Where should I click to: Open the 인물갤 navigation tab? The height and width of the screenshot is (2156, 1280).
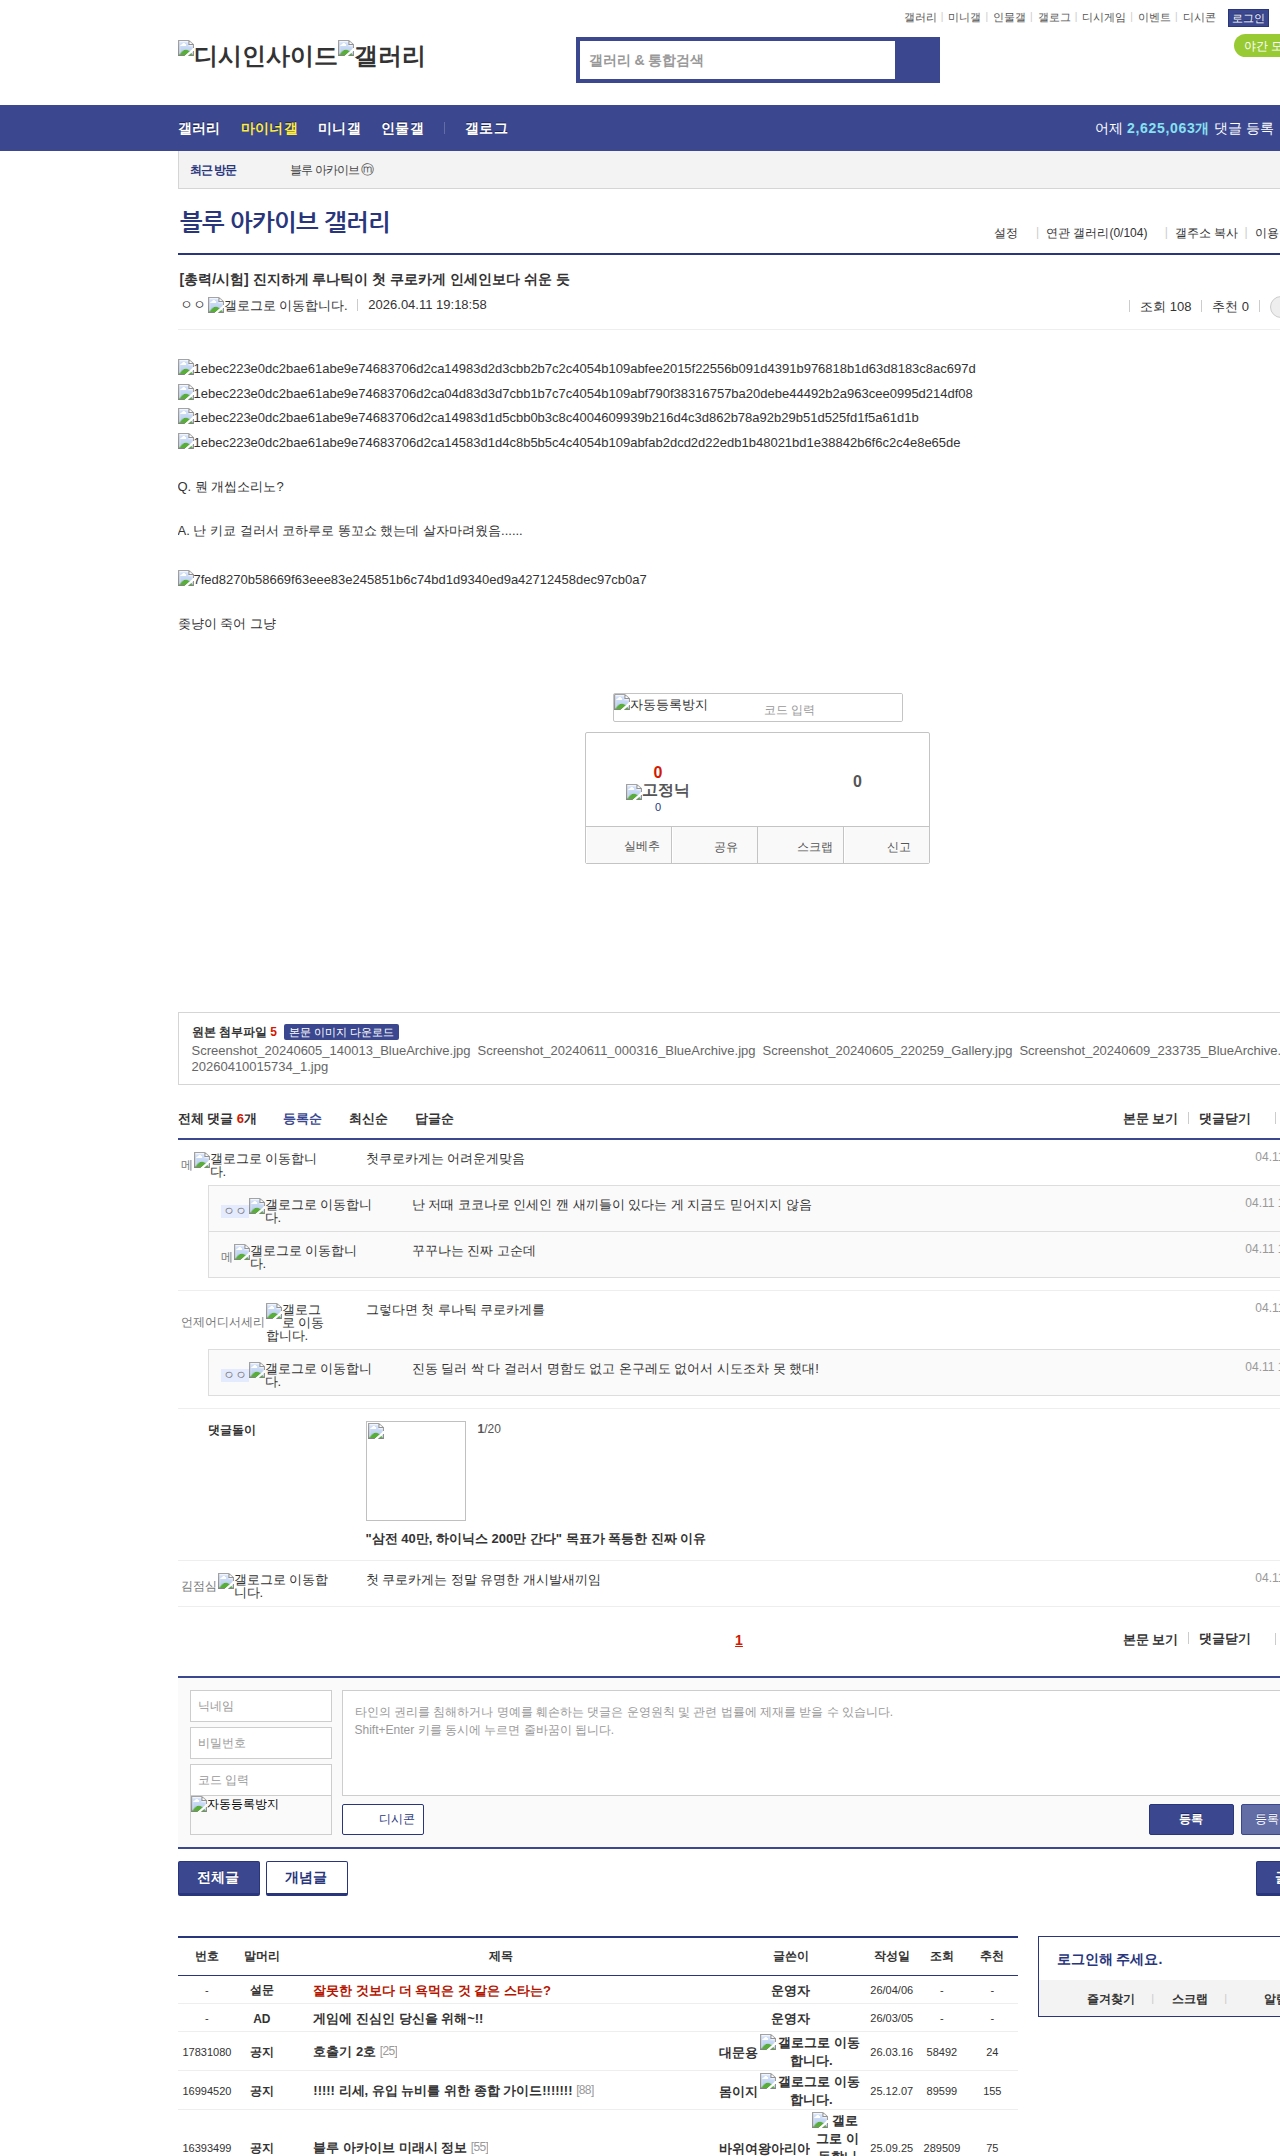point(402,129)
